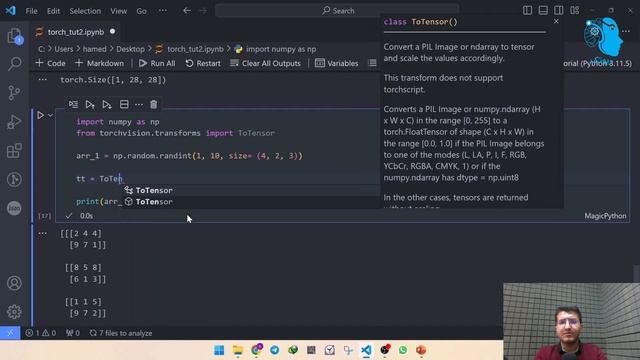This screenshot has width=640, height=360.
Task: Clear All Outputs of the notebook
Action: coord(265,63)
